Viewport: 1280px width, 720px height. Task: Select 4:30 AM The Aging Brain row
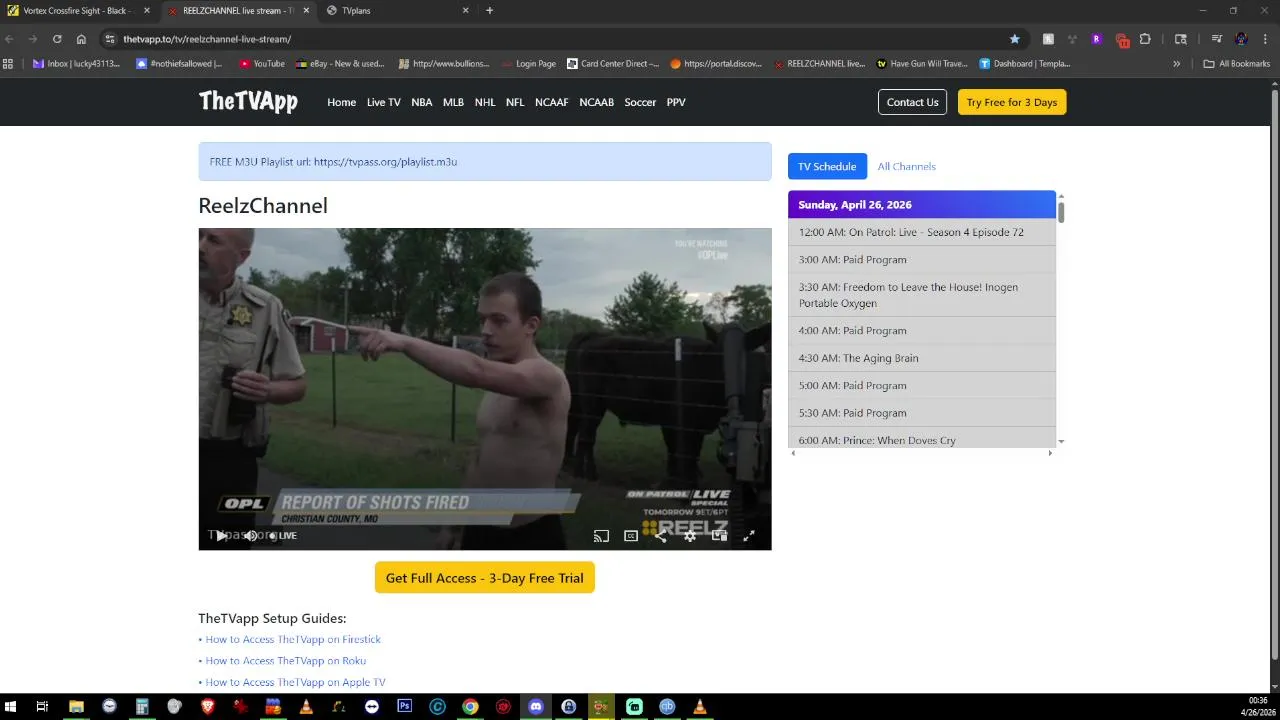click(922, 358)
